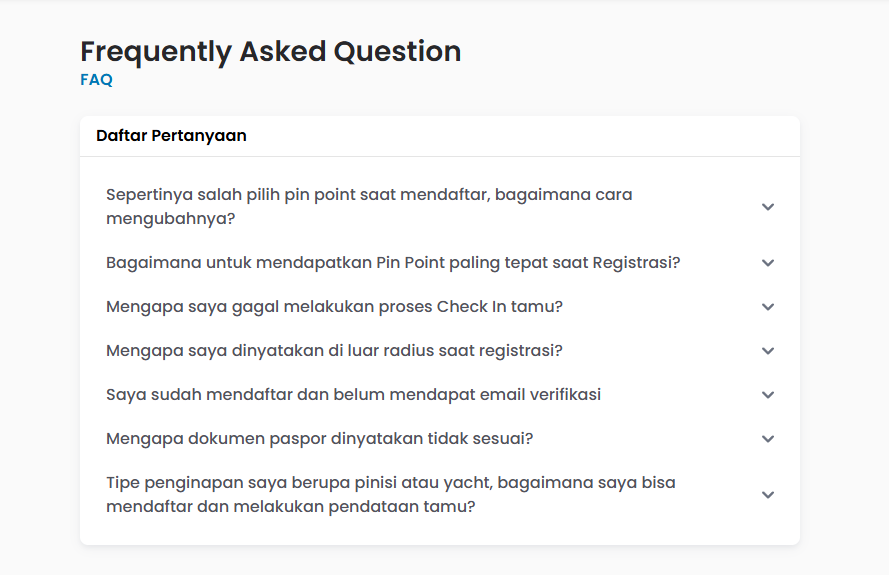889x575 pixels.
Task: Click the blue FAQ subtitle
Action: click(x=97, y=80)
